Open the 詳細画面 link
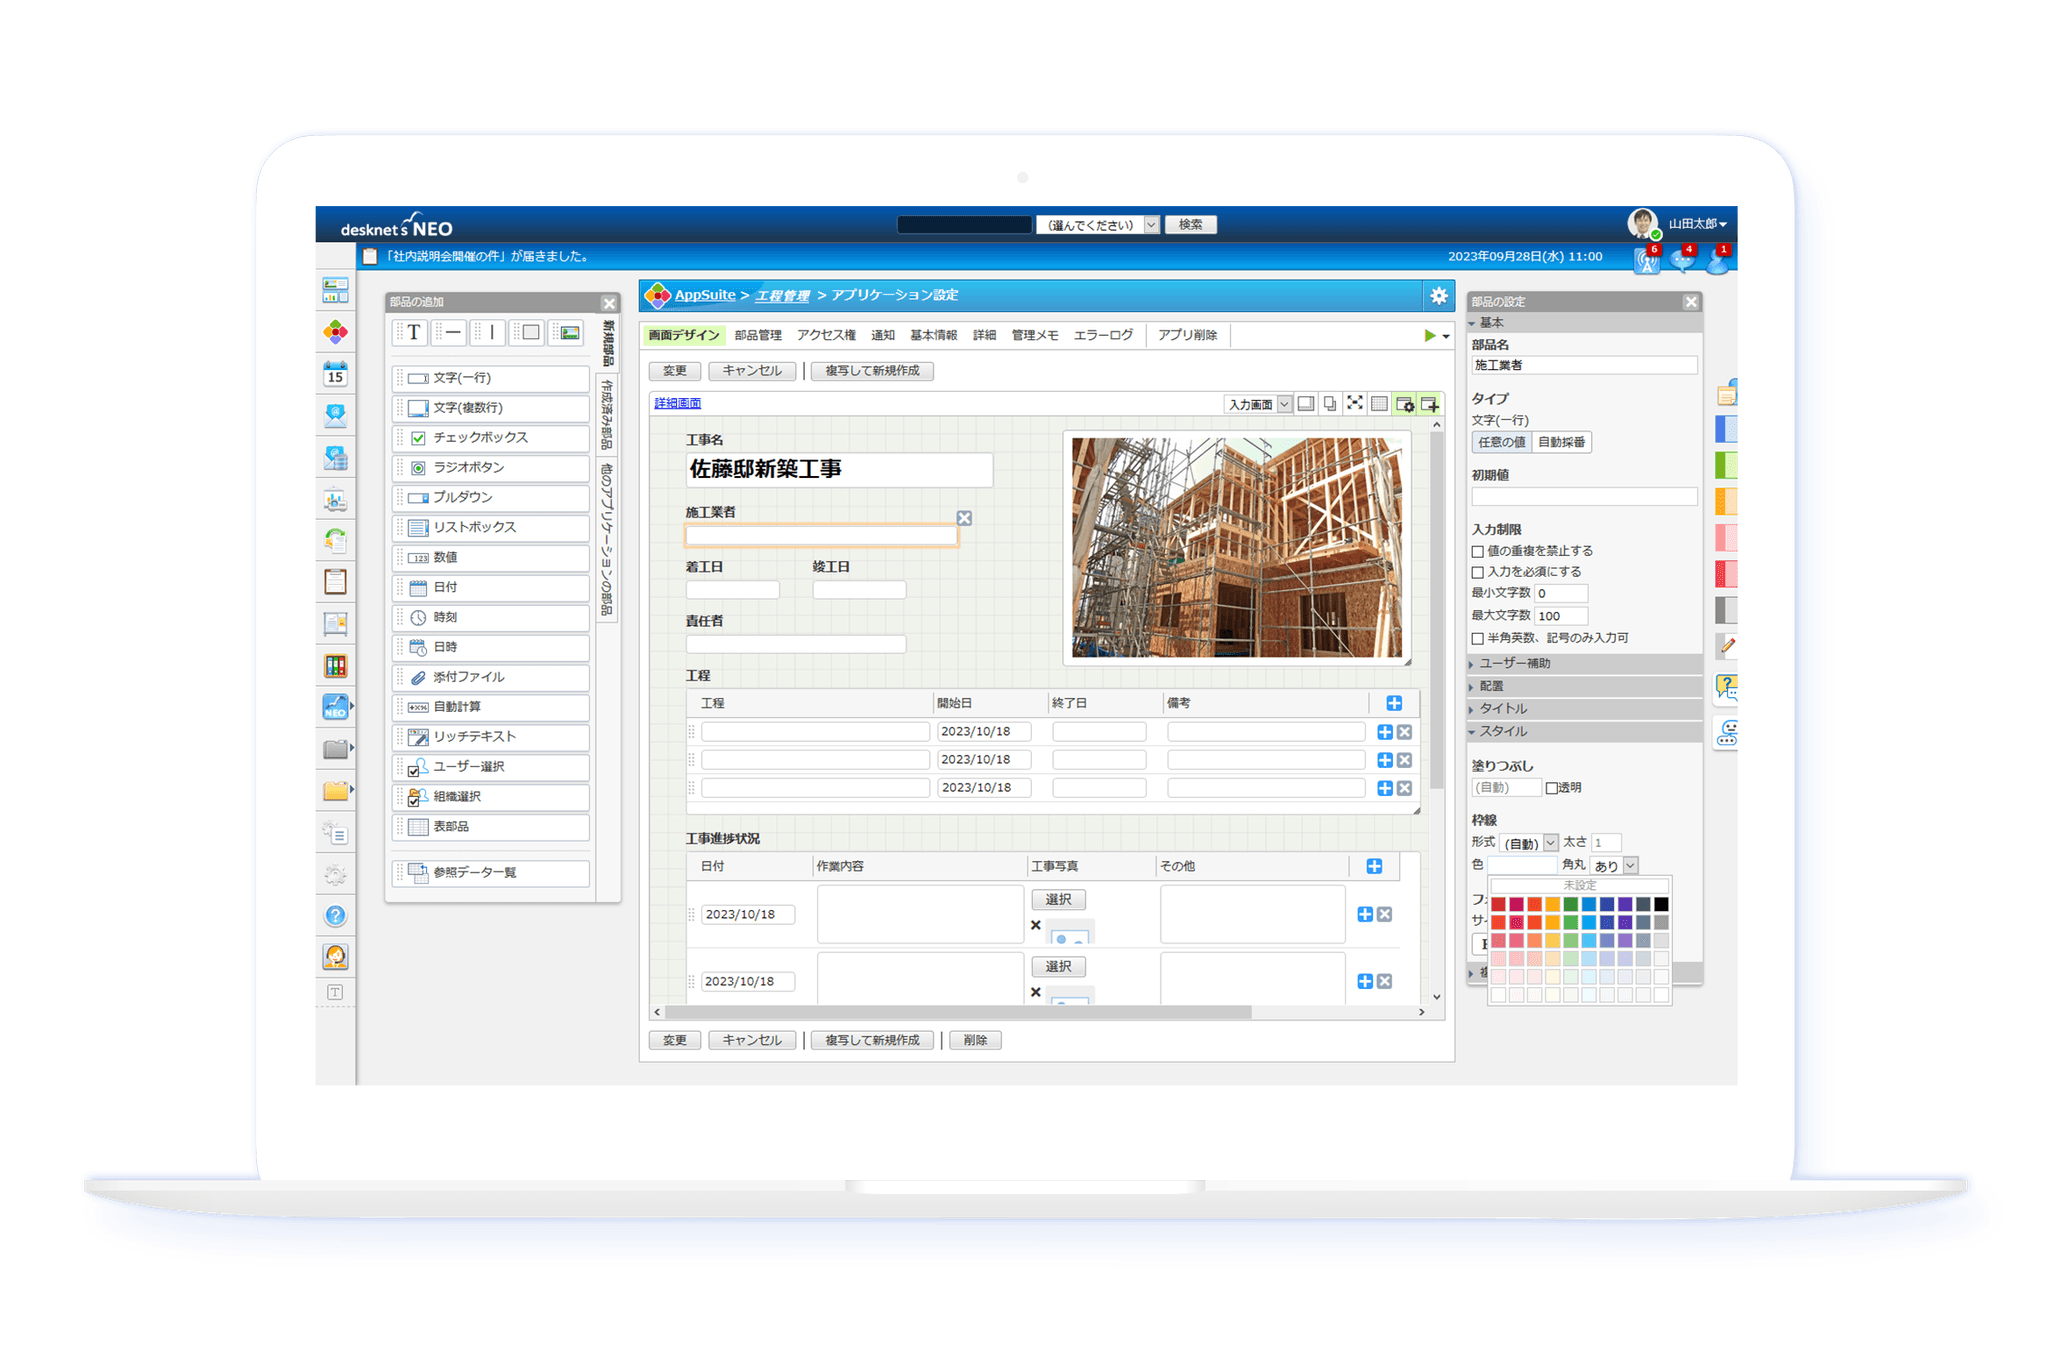This screenshot has height=1366, width=2048. [677, 404]
